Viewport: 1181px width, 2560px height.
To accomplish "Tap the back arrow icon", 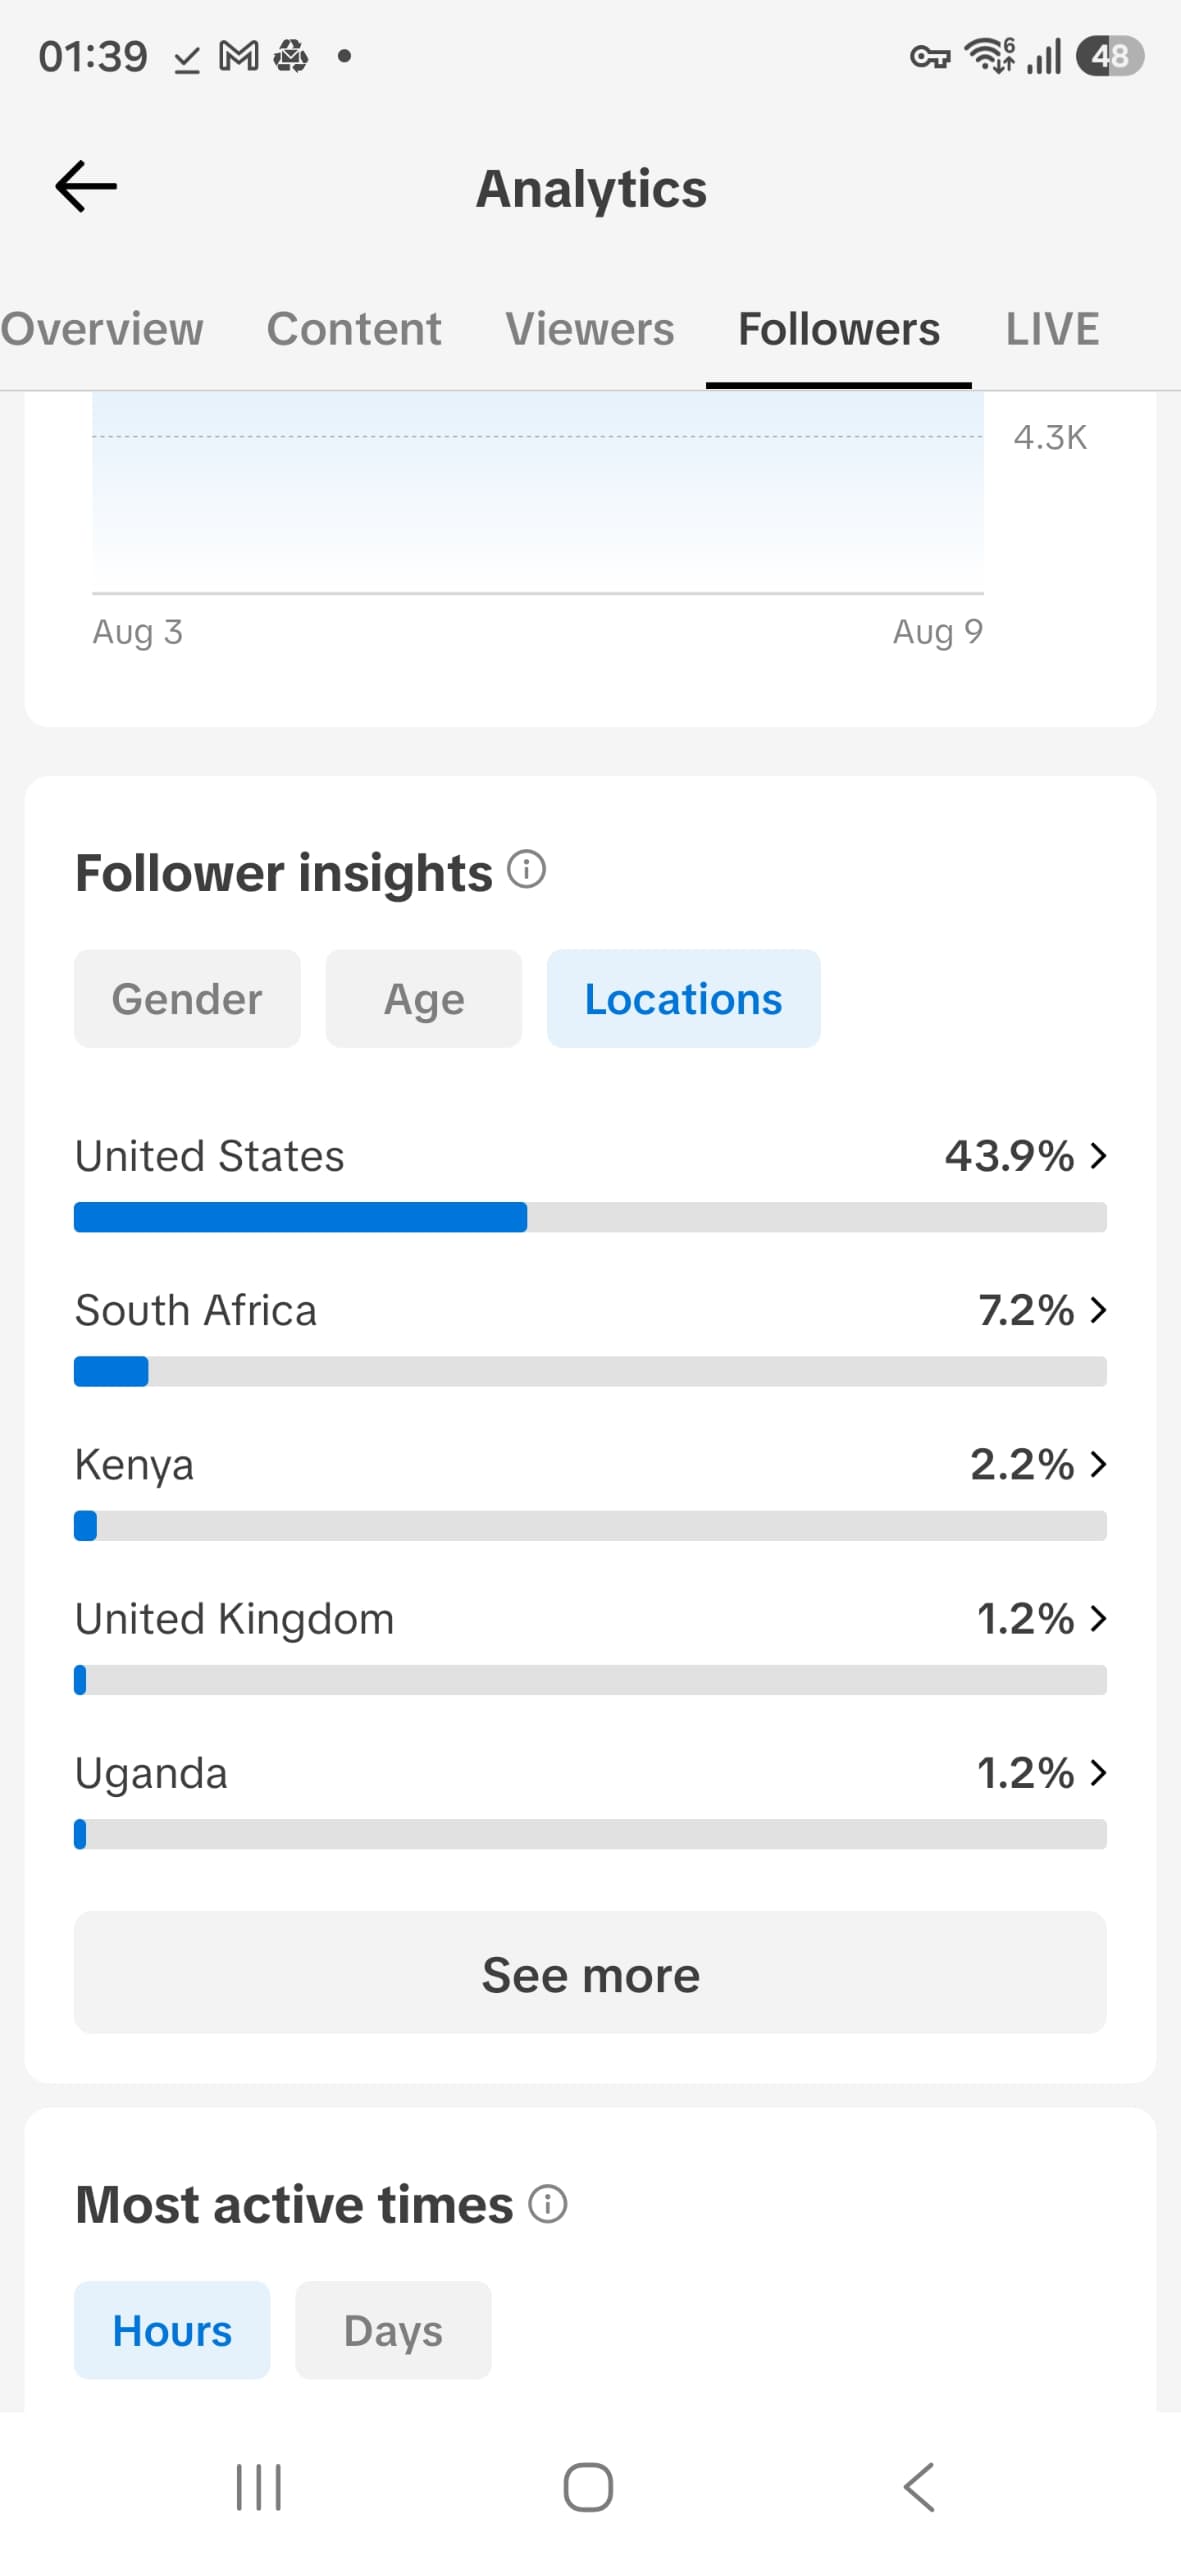I will click(x=86, y=186).
